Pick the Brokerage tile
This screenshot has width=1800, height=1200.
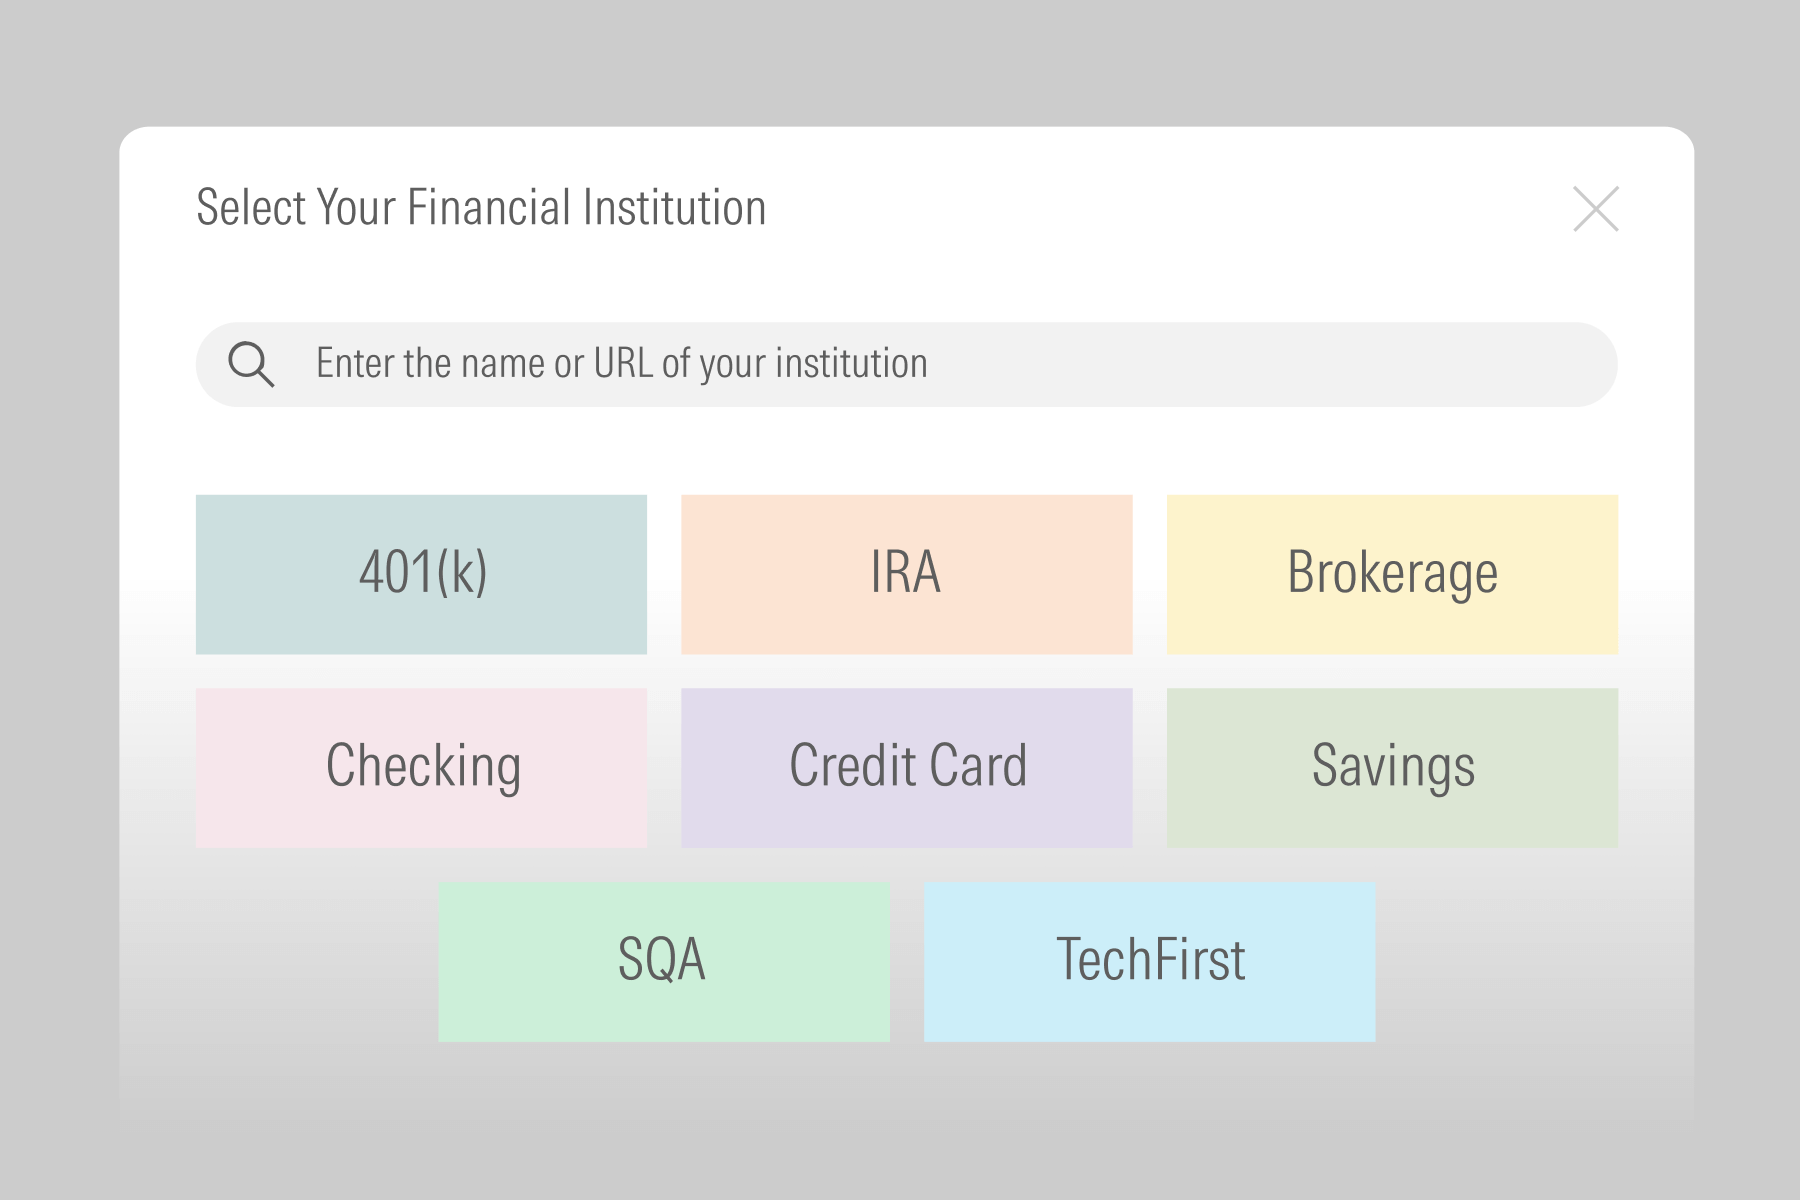[x=1392, y=574]
